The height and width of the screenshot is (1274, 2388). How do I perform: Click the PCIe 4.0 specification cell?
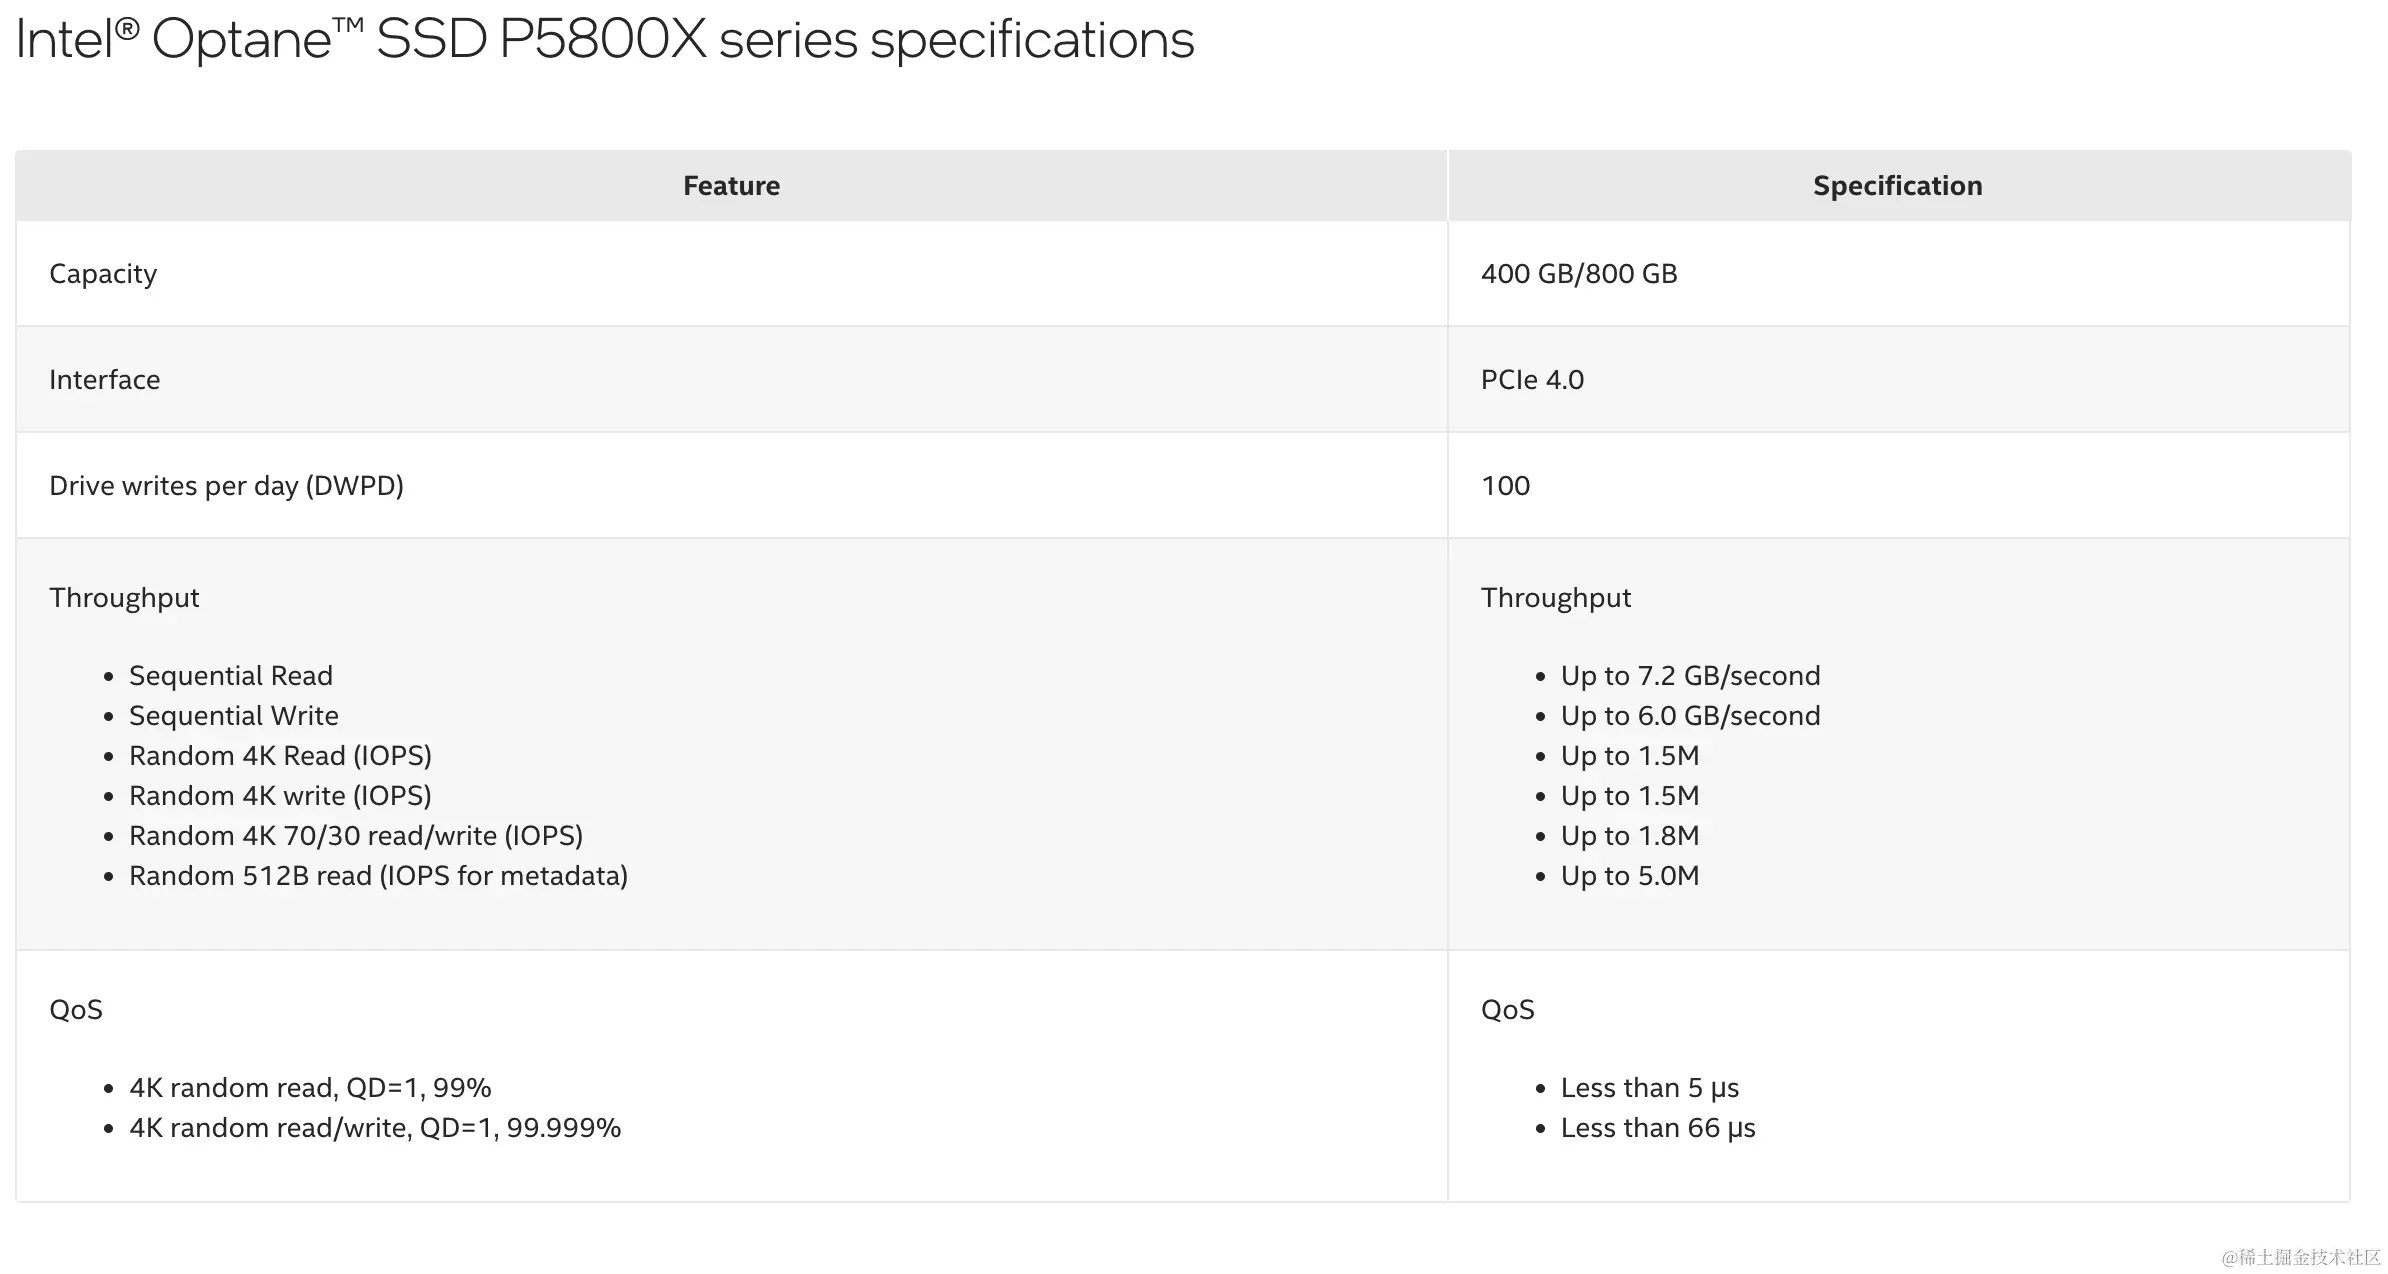pos(1532,380)
